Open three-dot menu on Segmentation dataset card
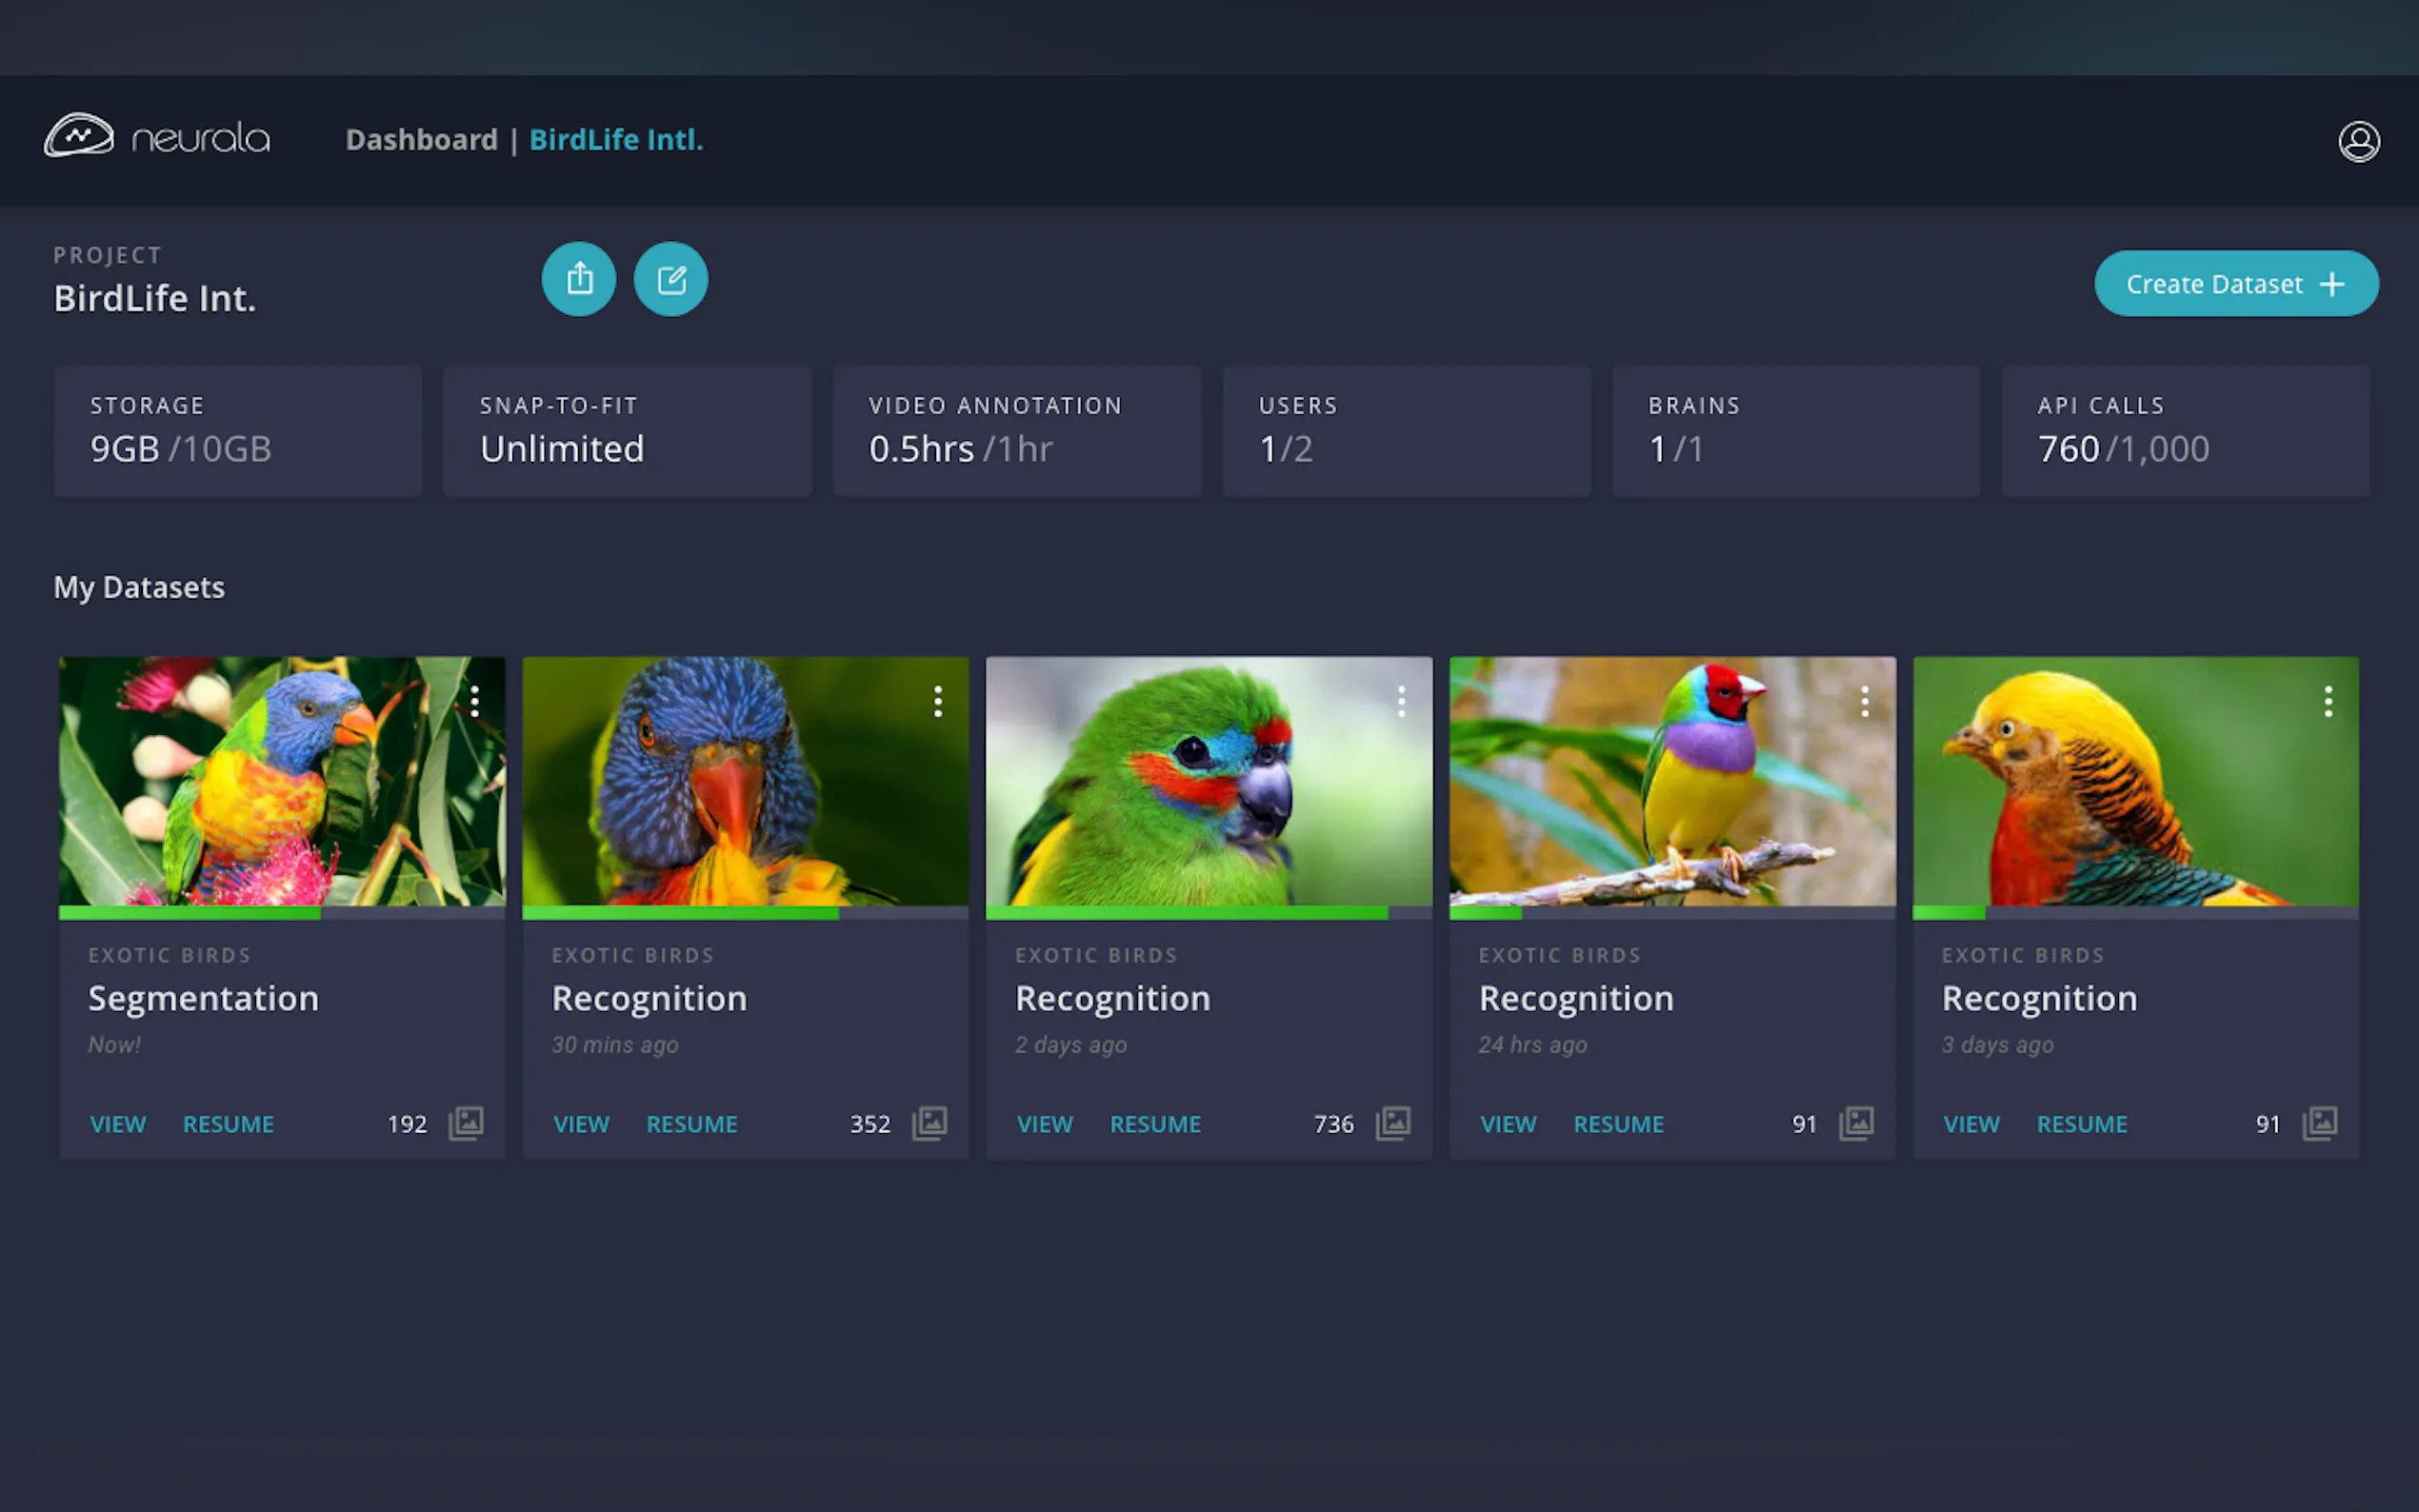The height and width of the screenshot is (1512, 2419). (475, 701)
